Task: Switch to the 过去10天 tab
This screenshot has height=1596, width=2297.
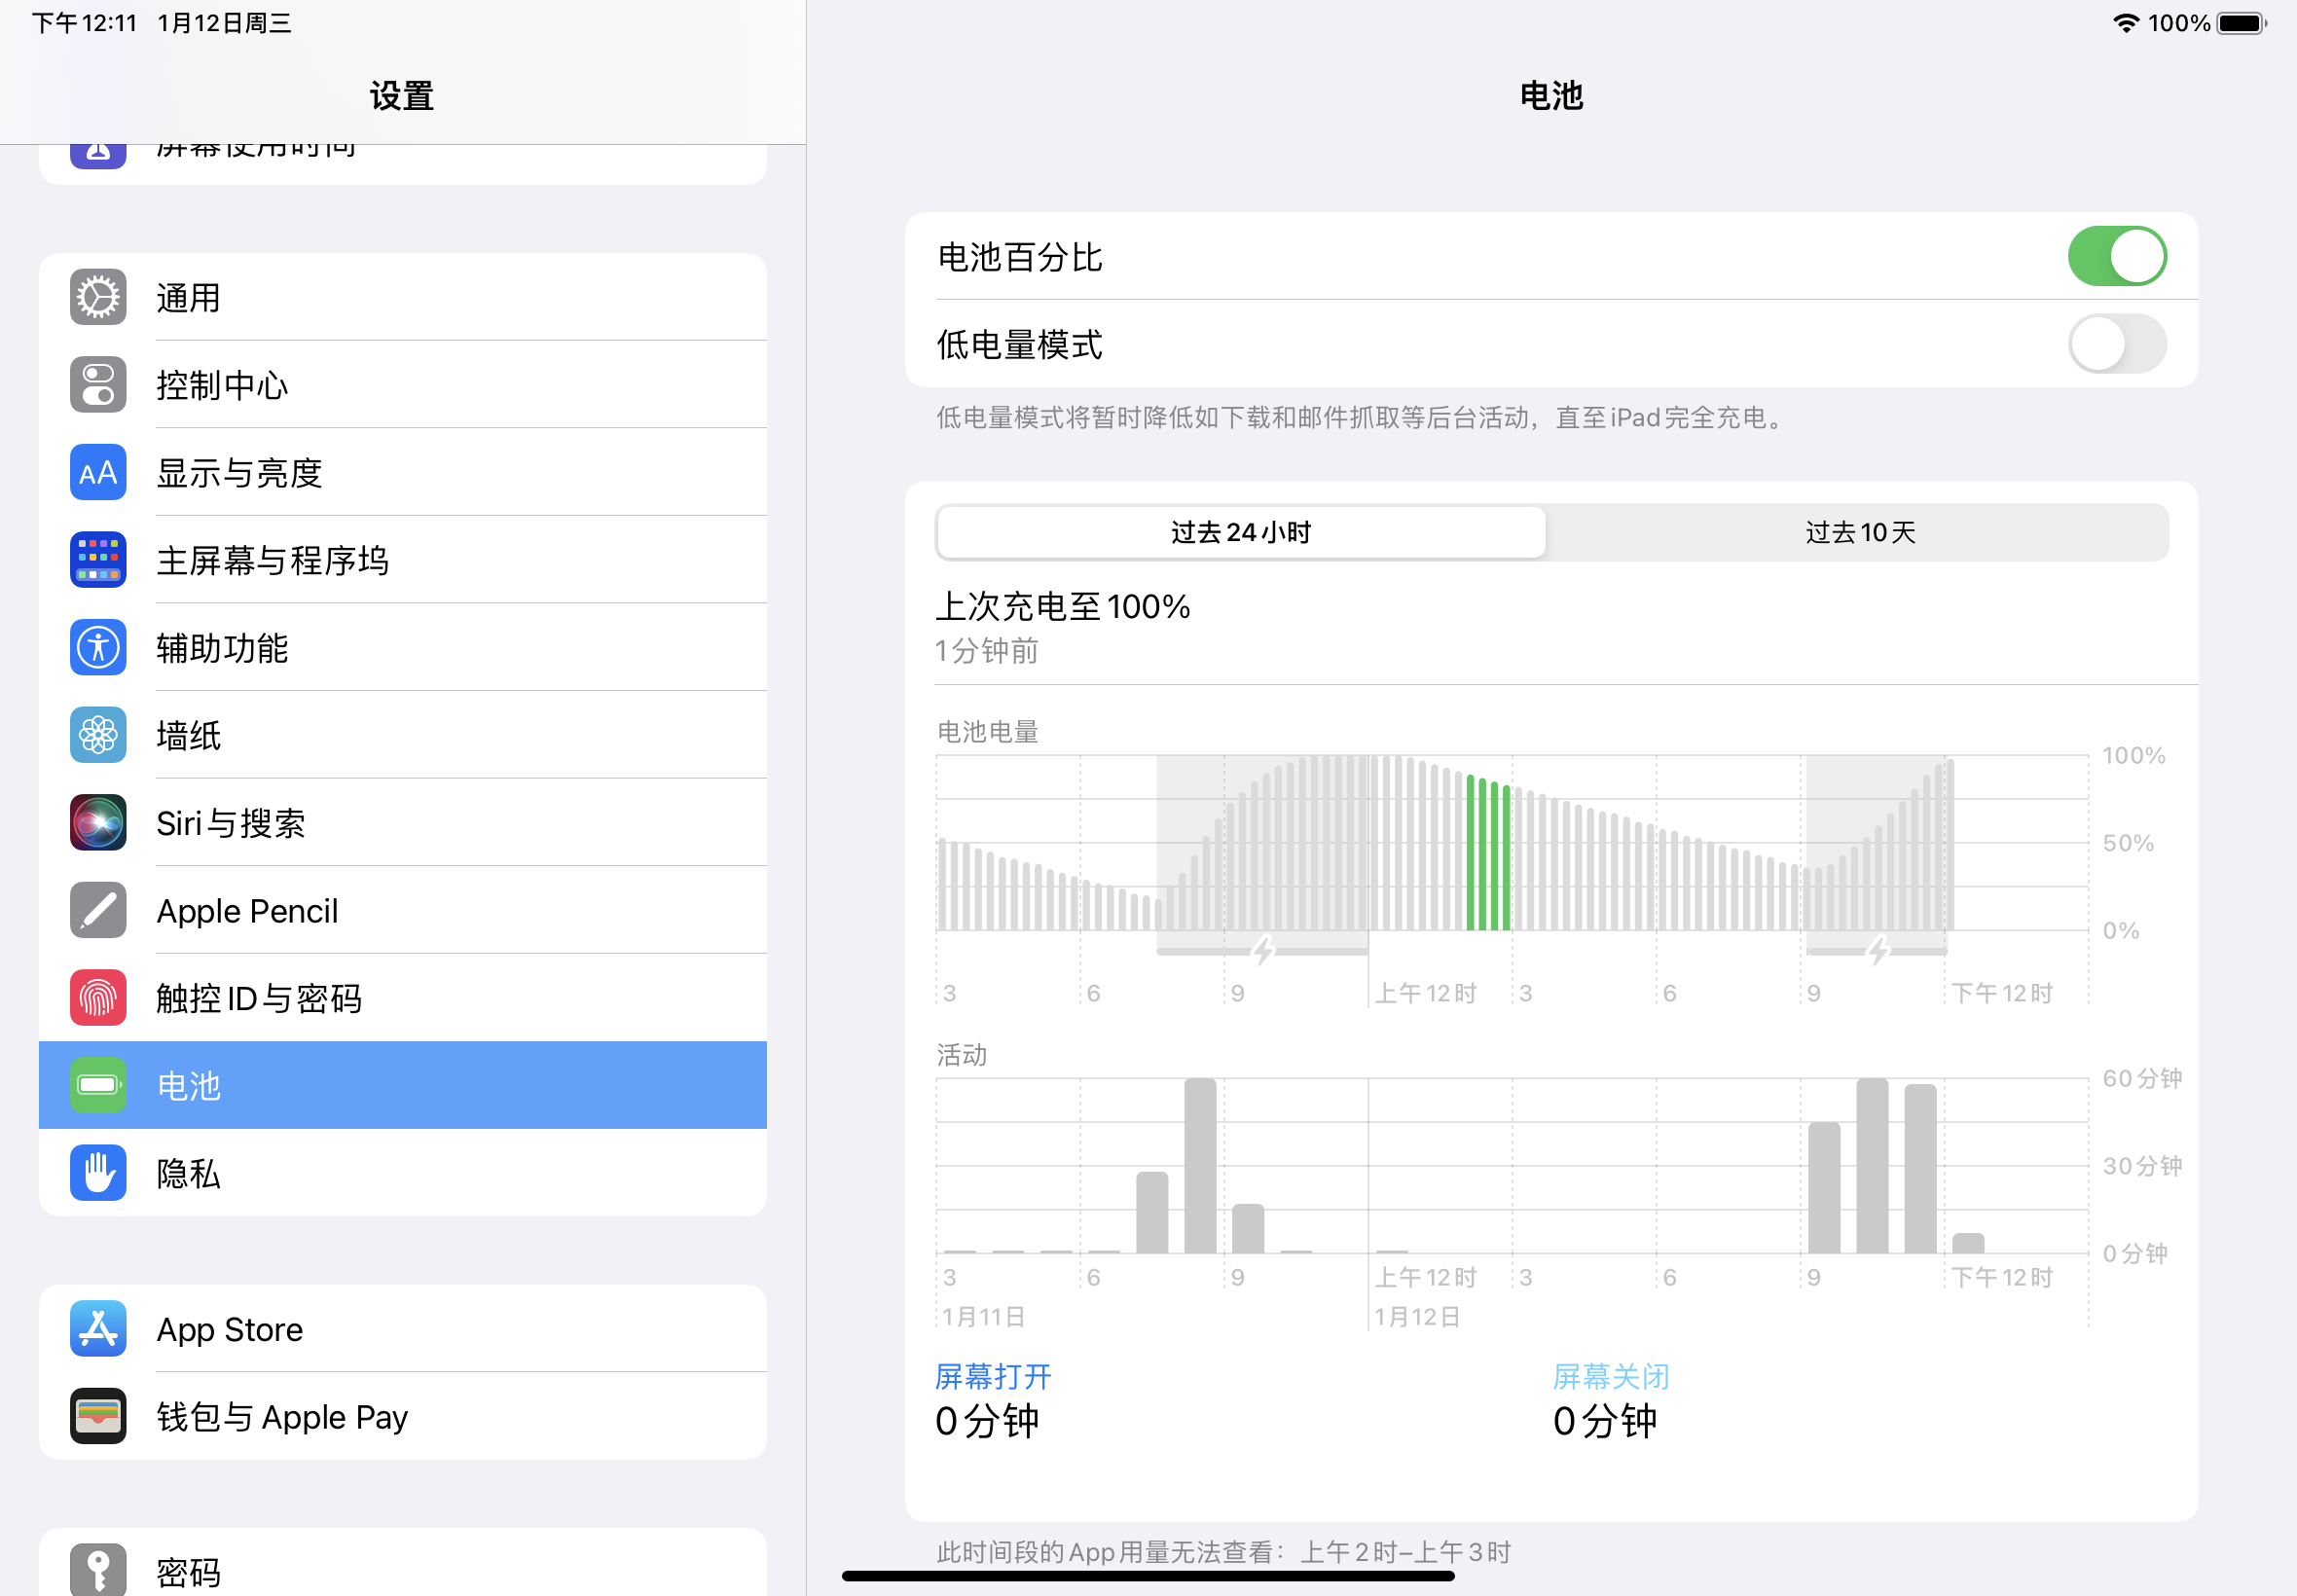Action: 1859,532
